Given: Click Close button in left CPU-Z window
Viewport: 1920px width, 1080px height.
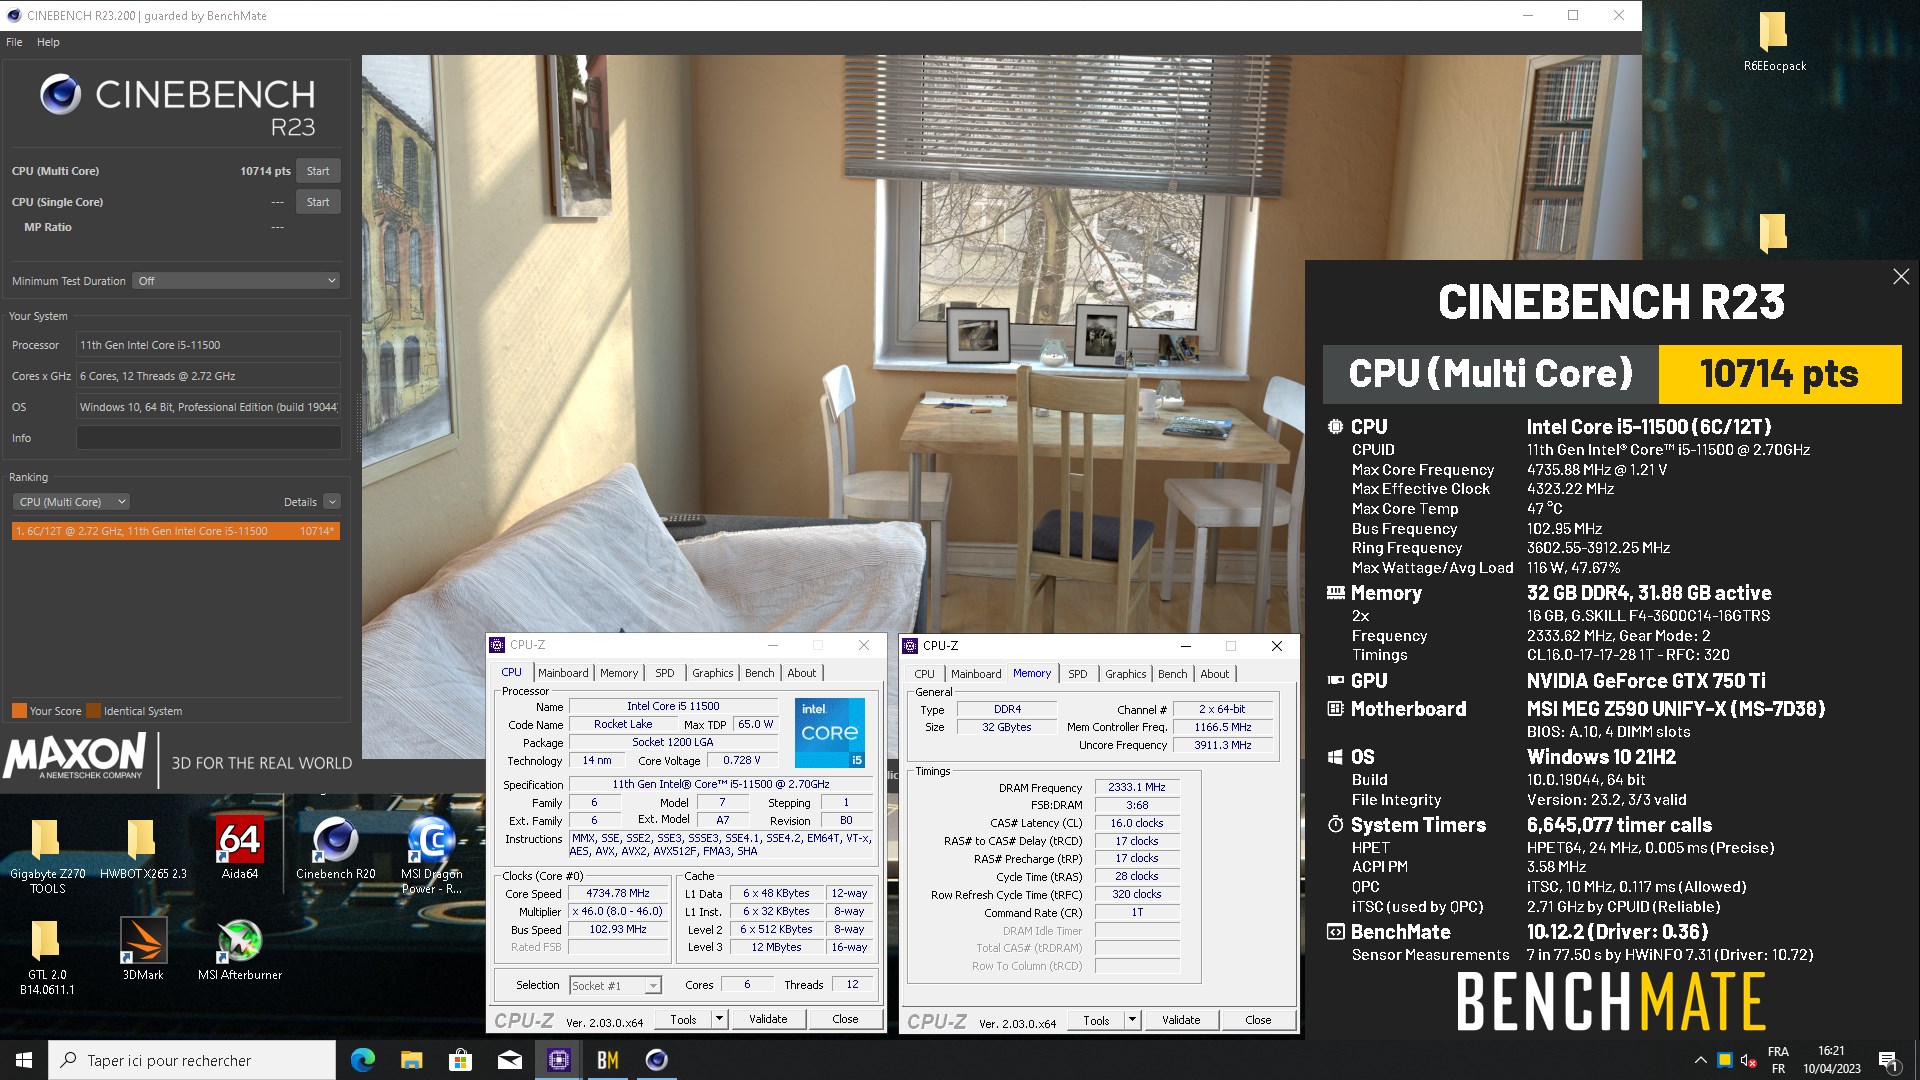Looking at the screenshot, I should pos(845,1020).
